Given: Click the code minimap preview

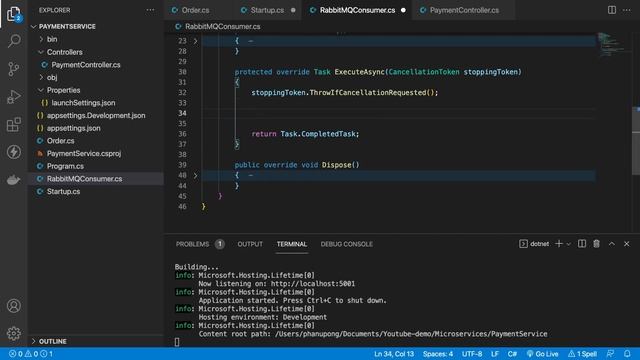Looking at the screenshot, I should coord(613,44).
